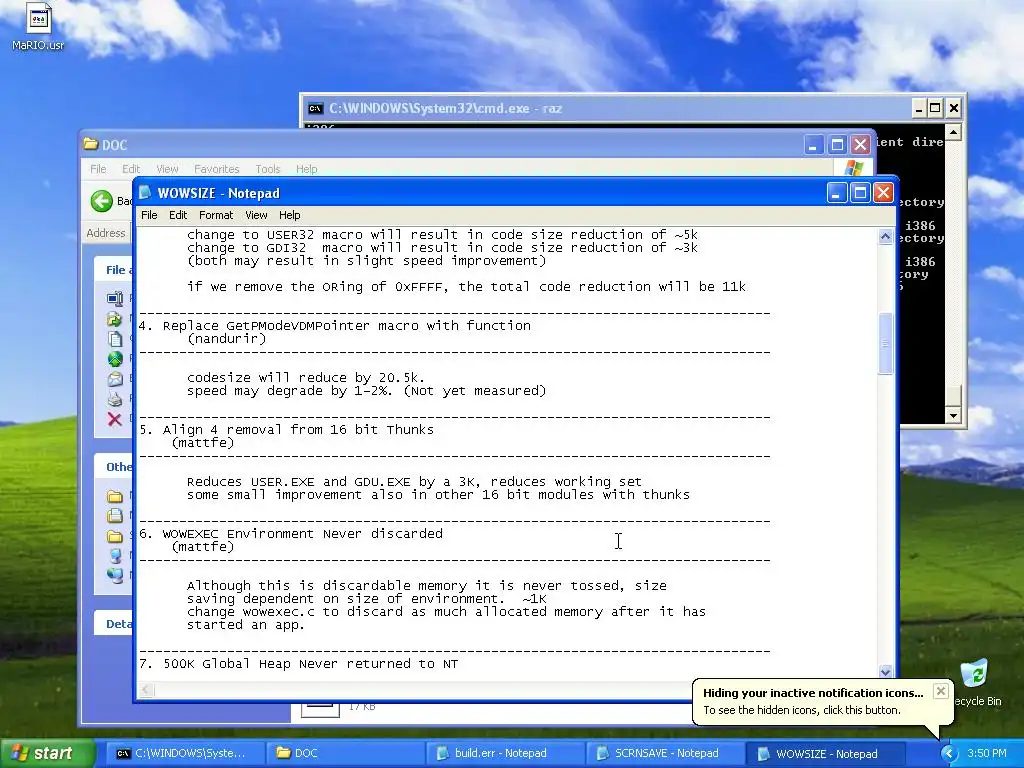Click line 'started an app.' in Notepad
The height and width of the screenshot is (768, 1024).
(x=246, y=624)
